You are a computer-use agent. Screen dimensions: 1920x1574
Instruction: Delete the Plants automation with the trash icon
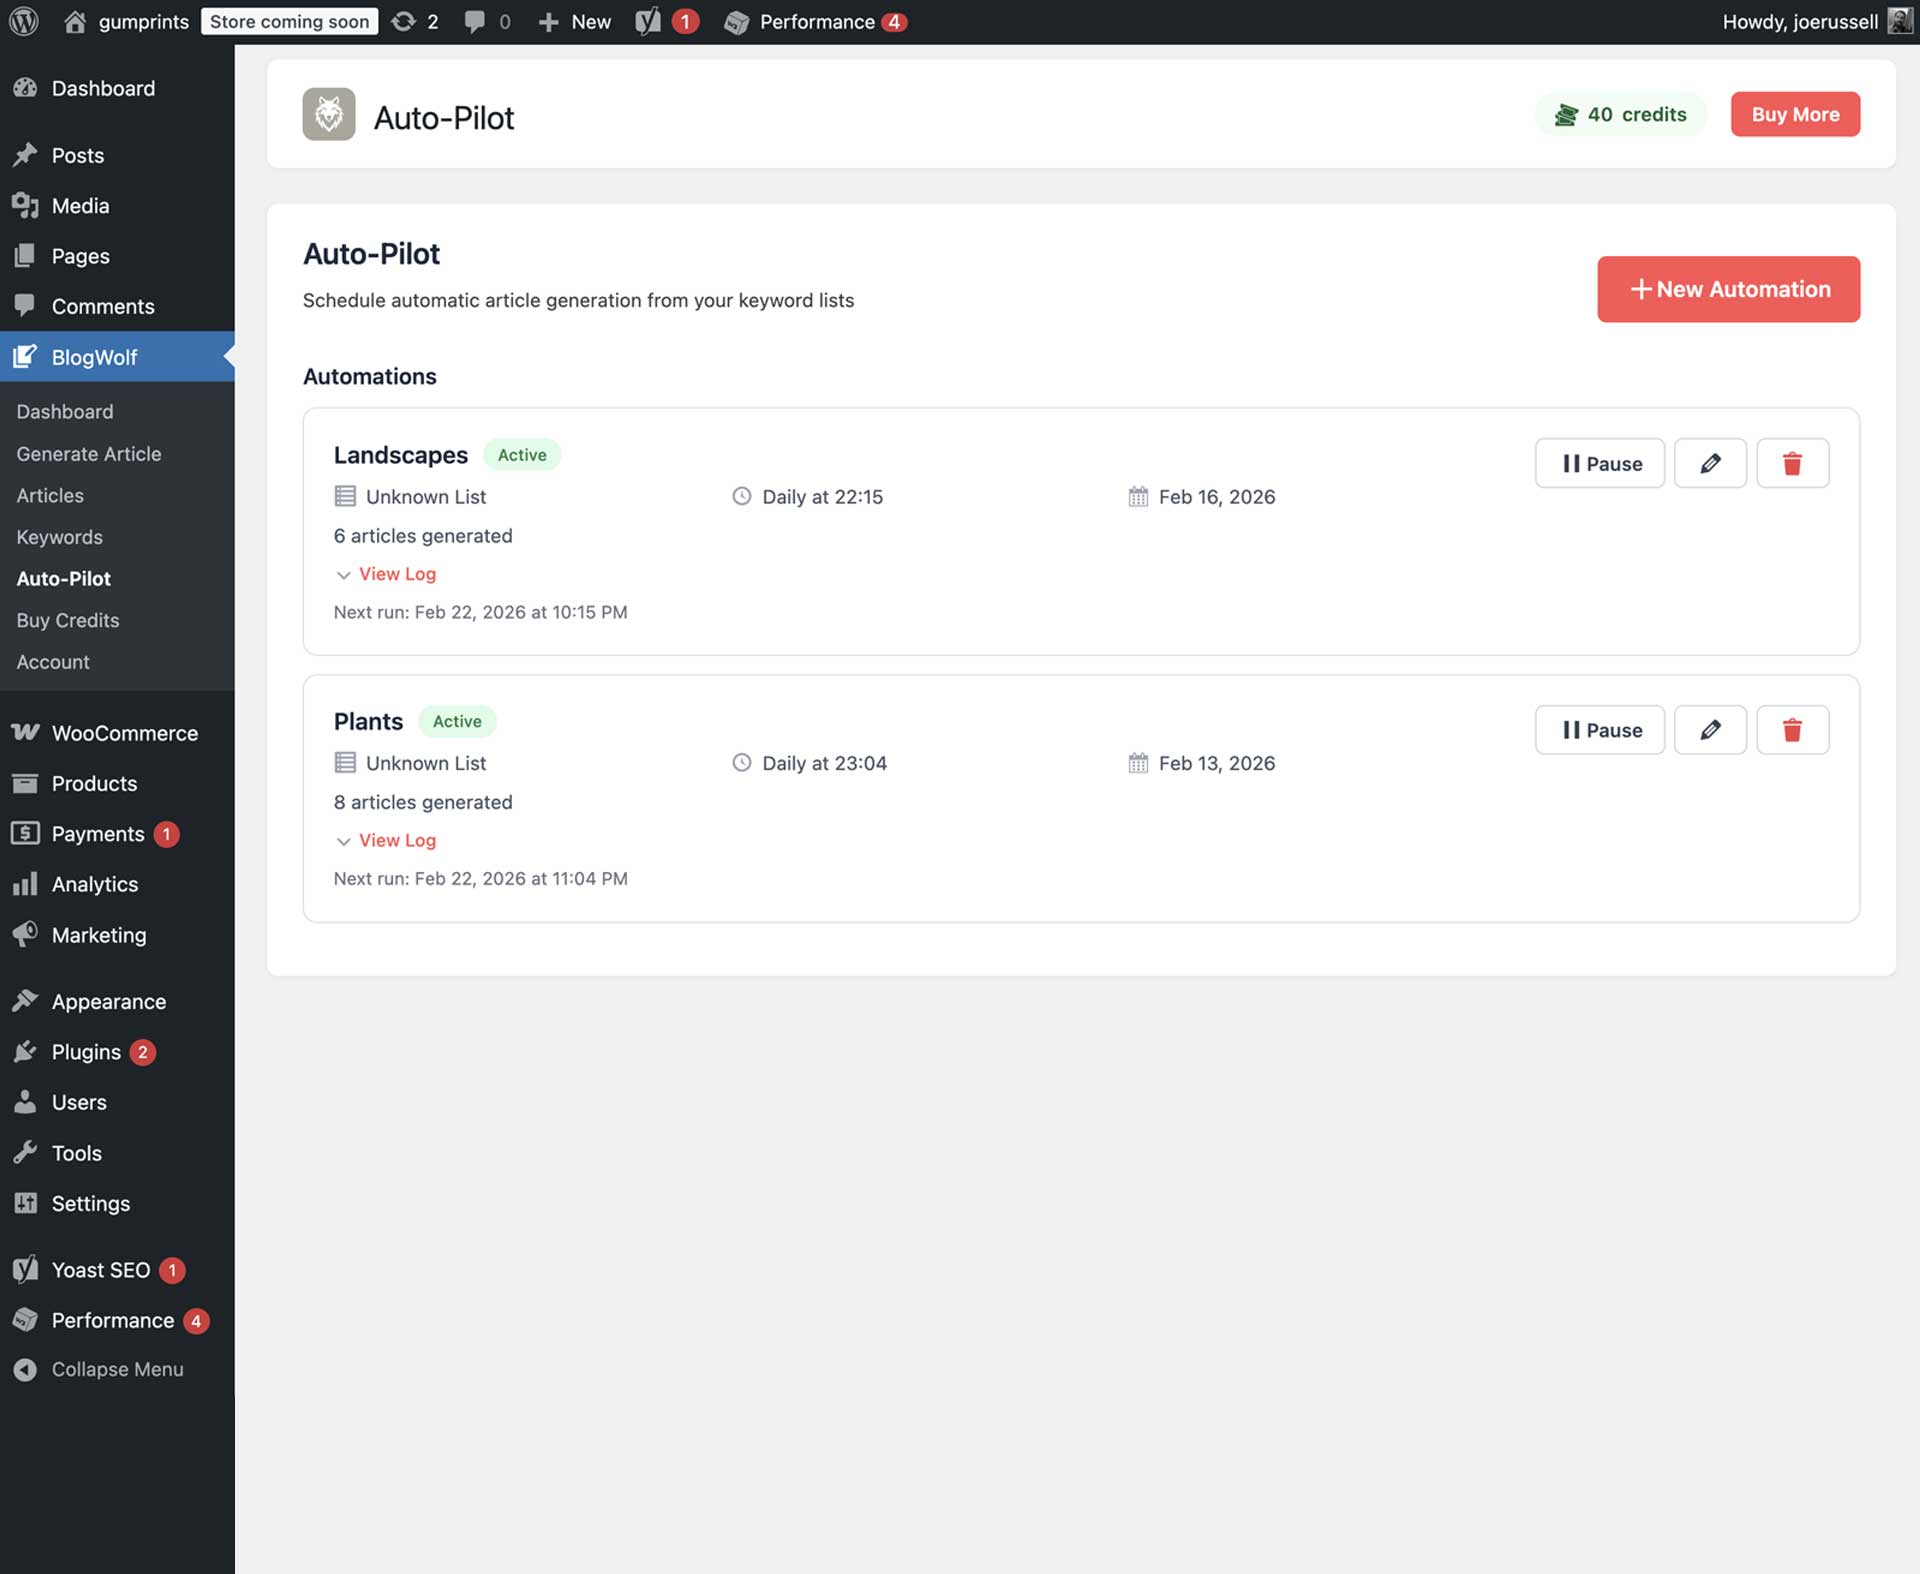click(1792, 729)
